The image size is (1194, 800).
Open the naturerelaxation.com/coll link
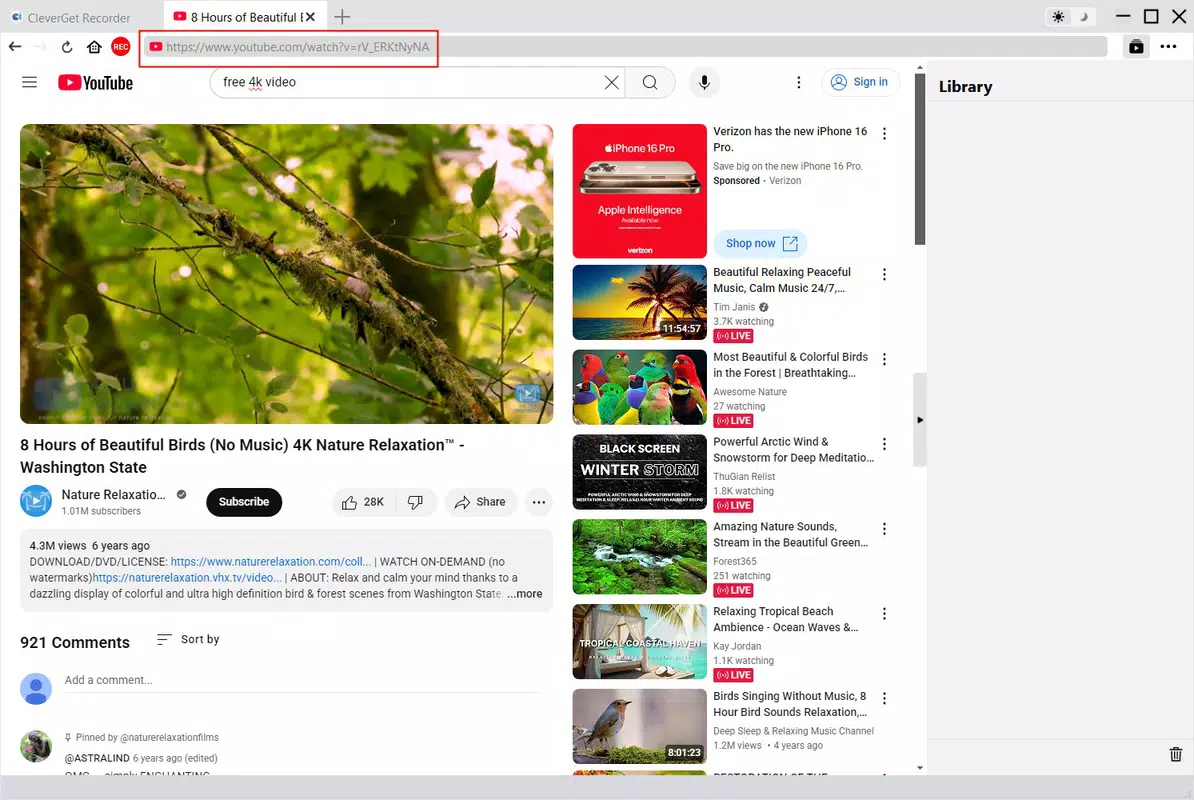click(x=271, y=562)
